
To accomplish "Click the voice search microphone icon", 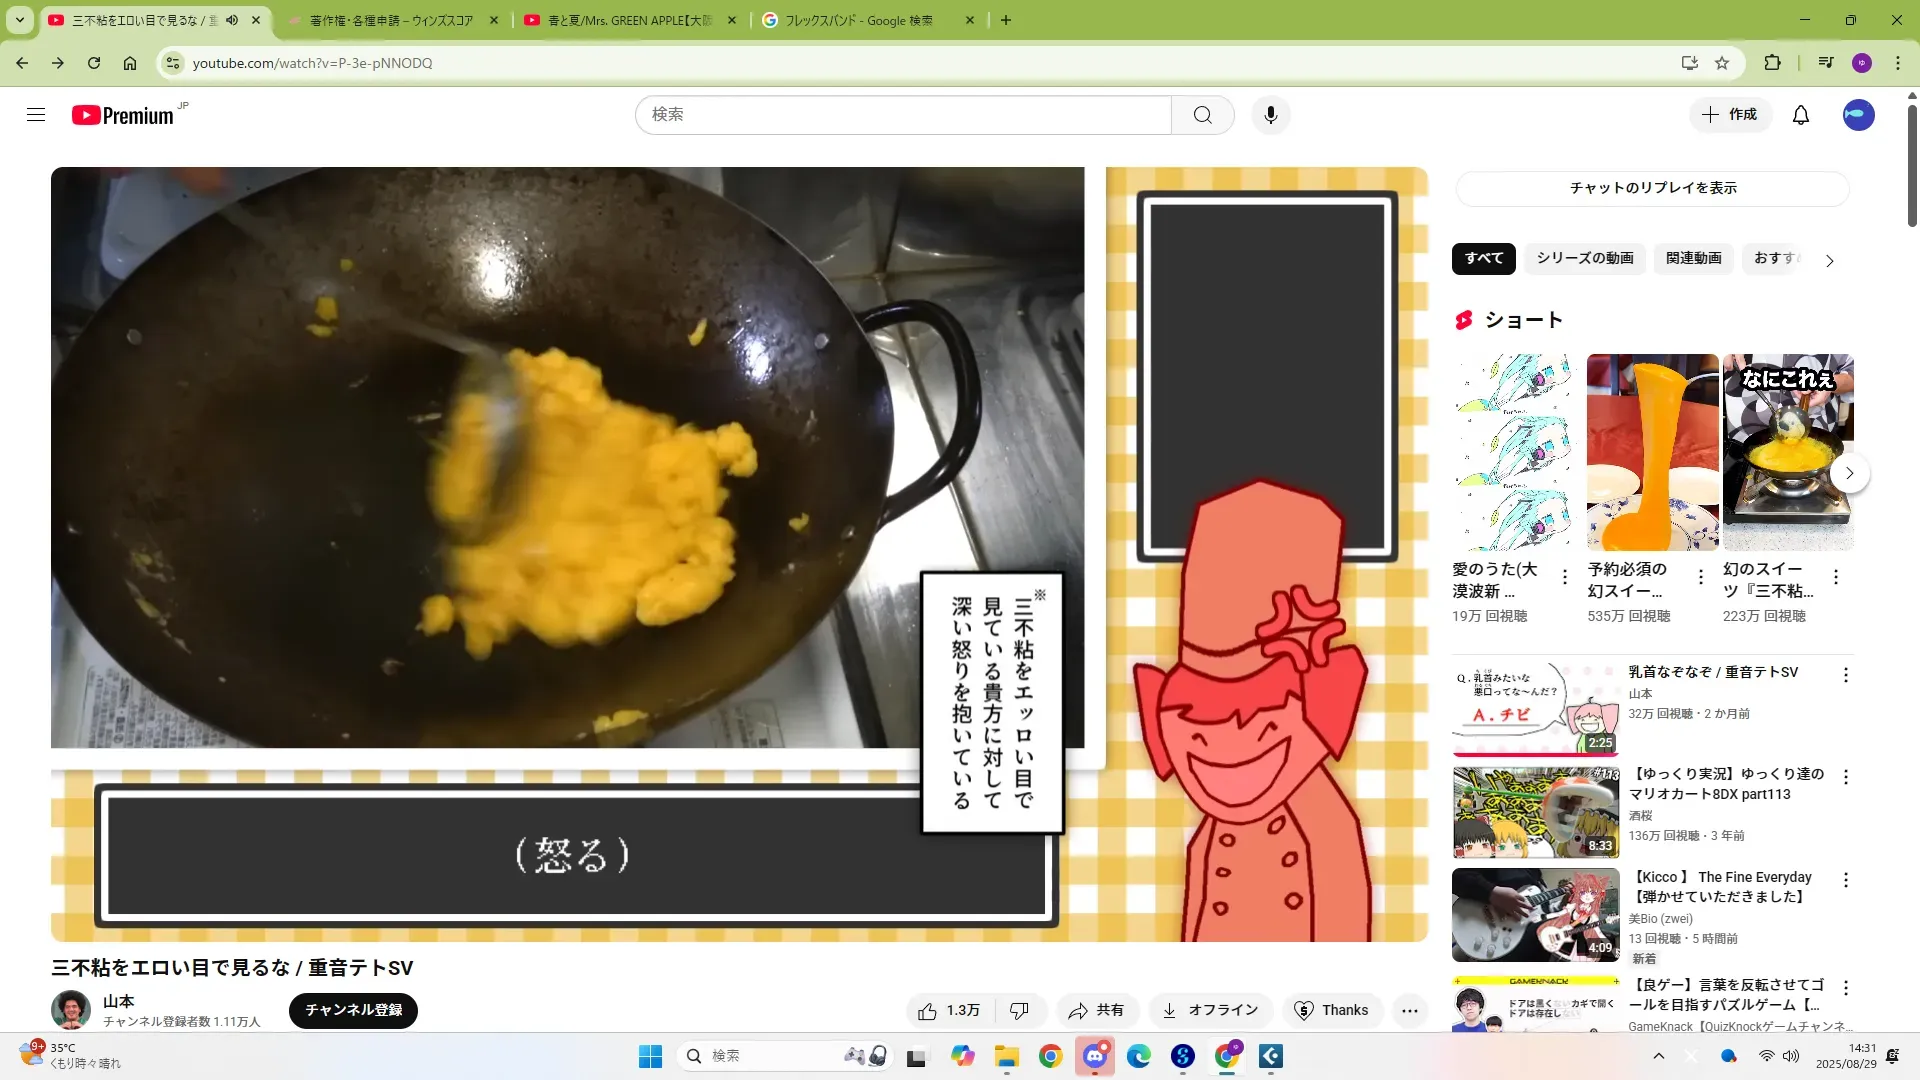I will point(1270,115).
